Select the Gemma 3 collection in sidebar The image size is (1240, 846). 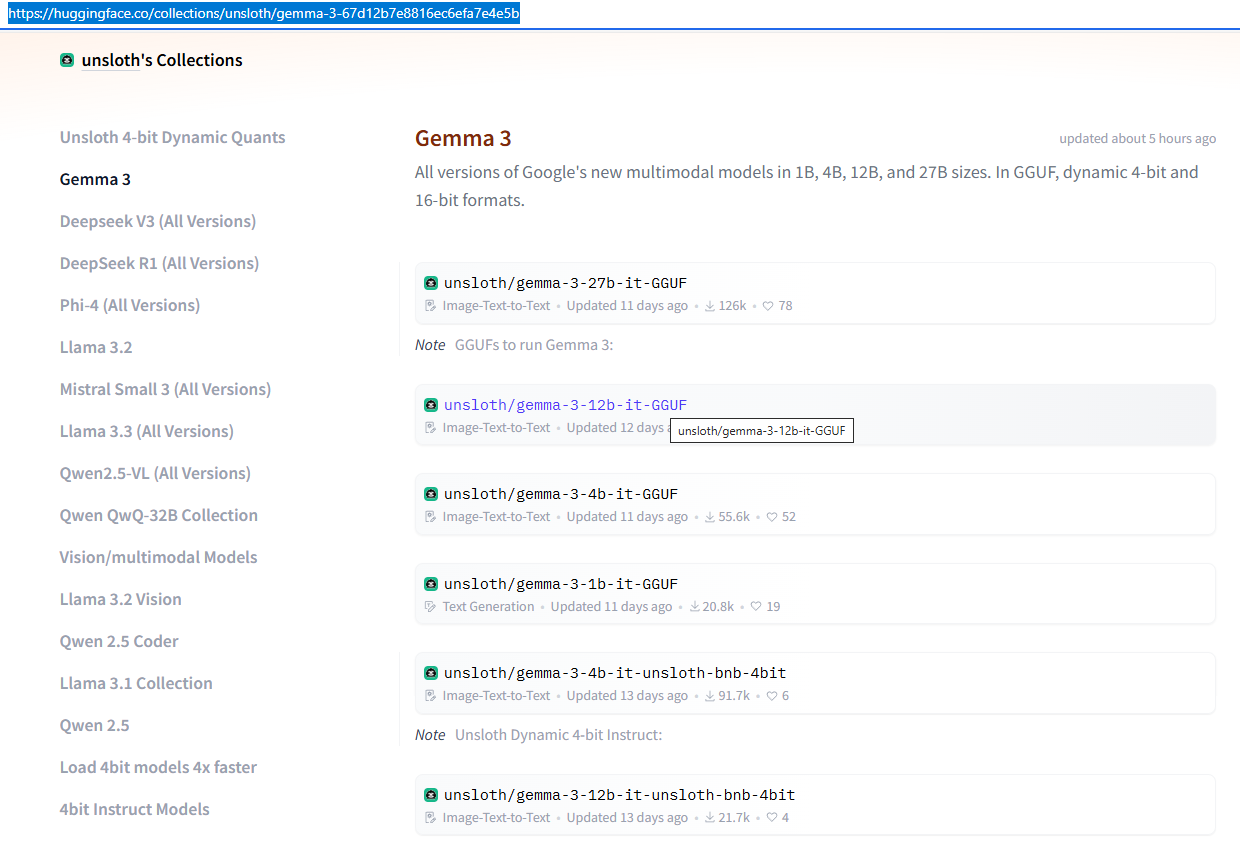[x=95, y=179]
